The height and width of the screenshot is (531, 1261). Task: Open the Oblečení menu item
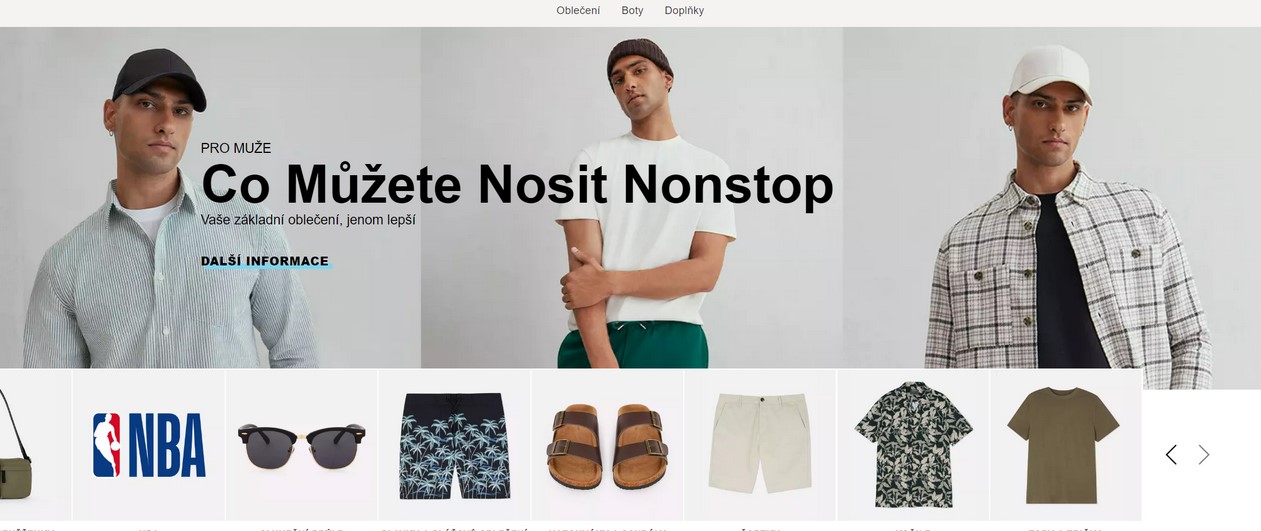(578, 11)
